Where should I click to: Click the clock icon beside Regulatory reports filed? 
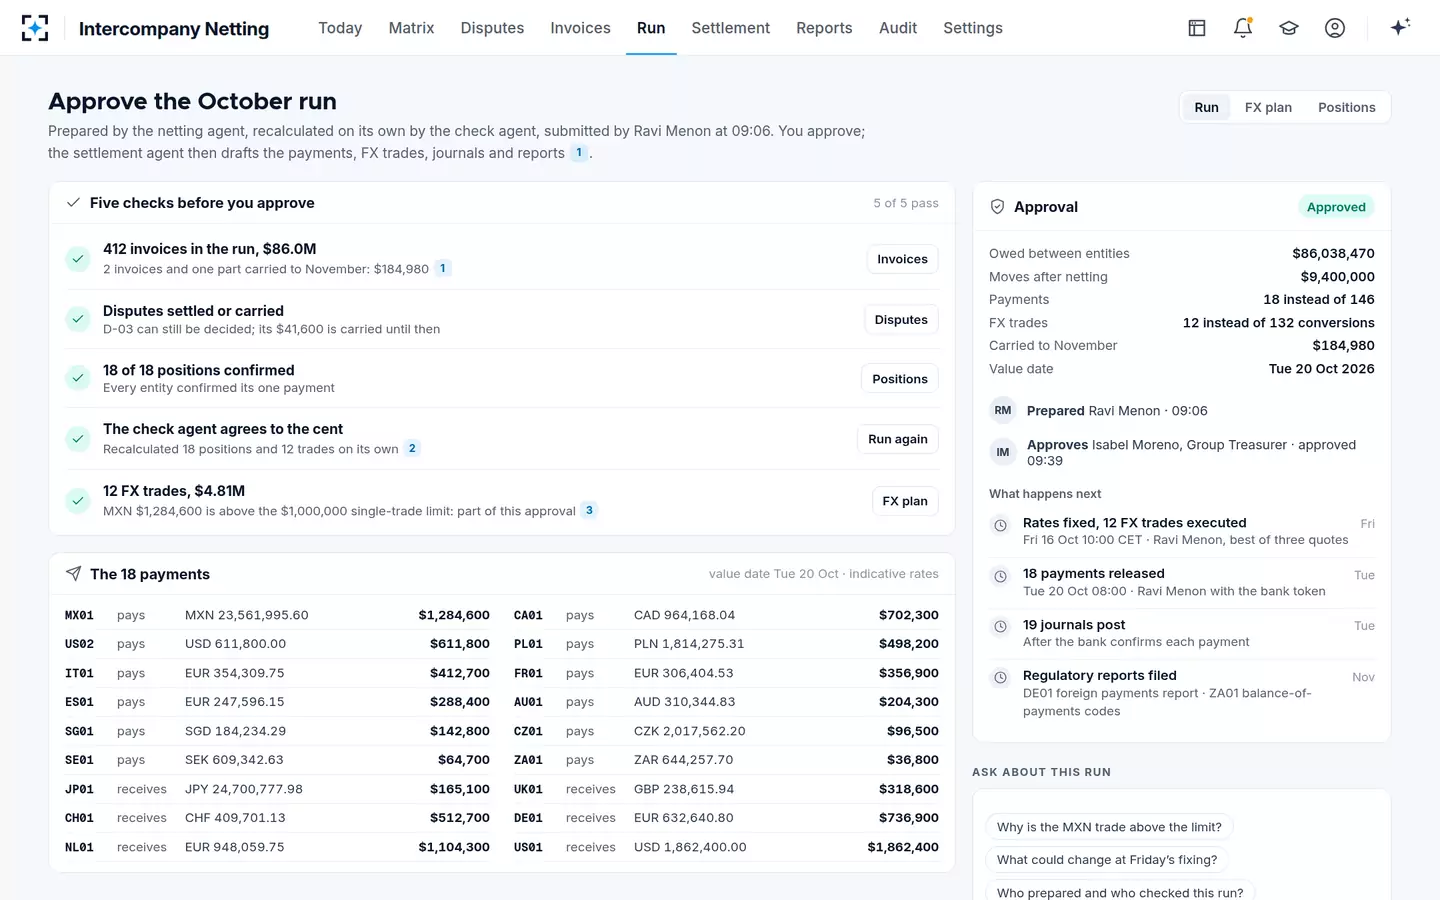coord(1000,678)
